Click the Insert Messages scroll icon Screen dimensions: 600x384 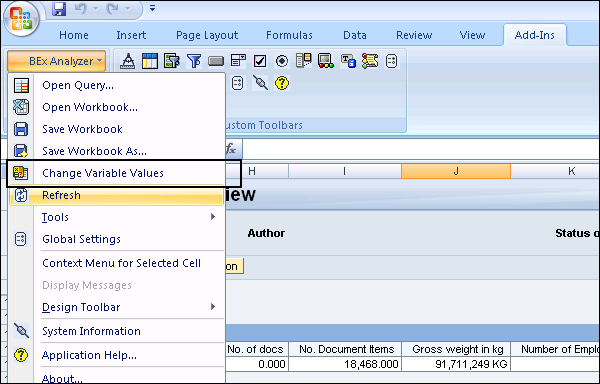pos(370,61)
